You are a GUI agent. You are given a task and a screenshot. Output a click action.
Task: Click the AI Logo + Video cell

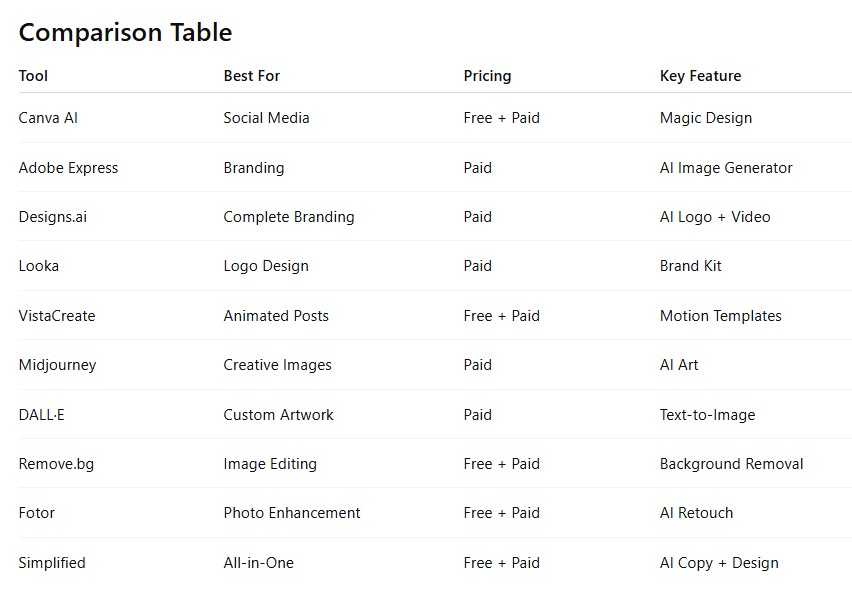[x=714, y=217]
